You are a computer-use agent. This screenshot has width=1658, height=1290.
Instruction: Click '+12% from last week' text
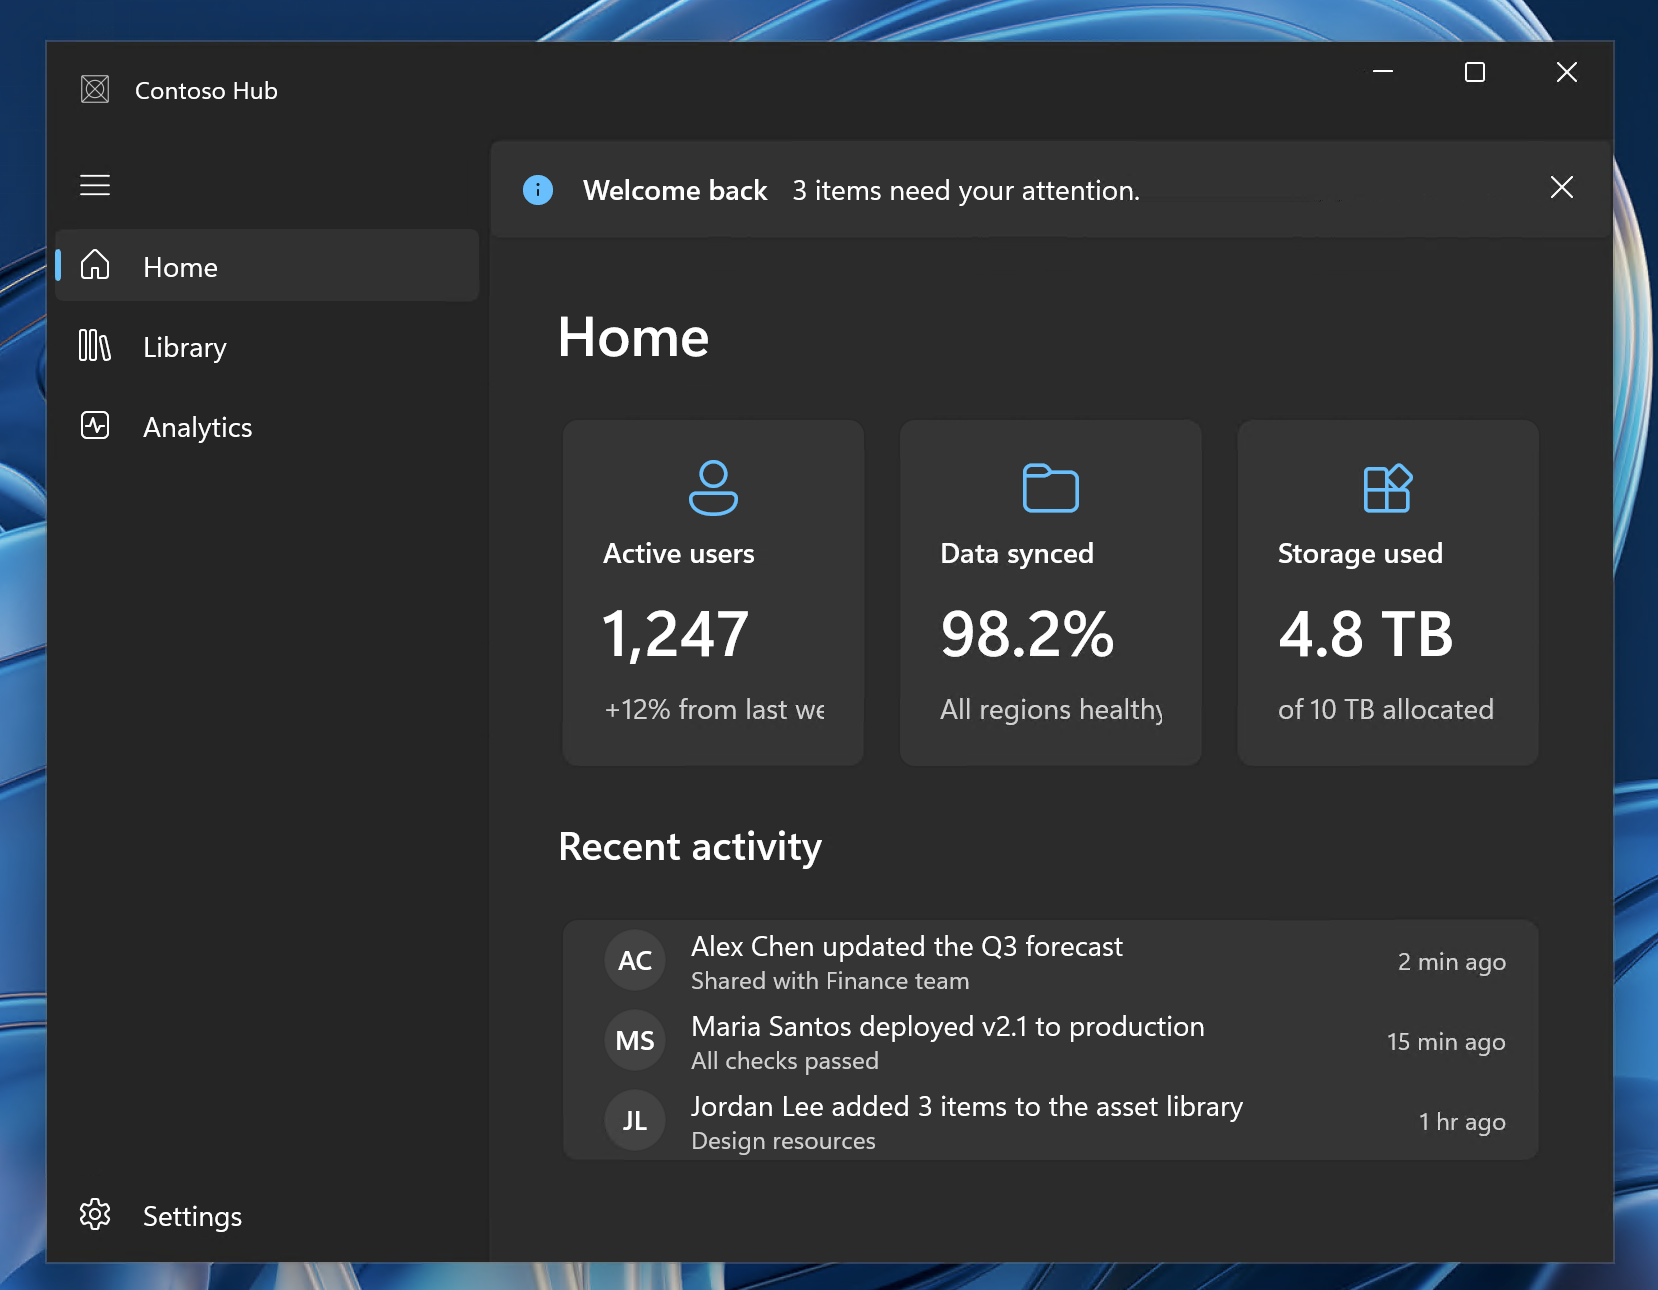tap(714, 709)
